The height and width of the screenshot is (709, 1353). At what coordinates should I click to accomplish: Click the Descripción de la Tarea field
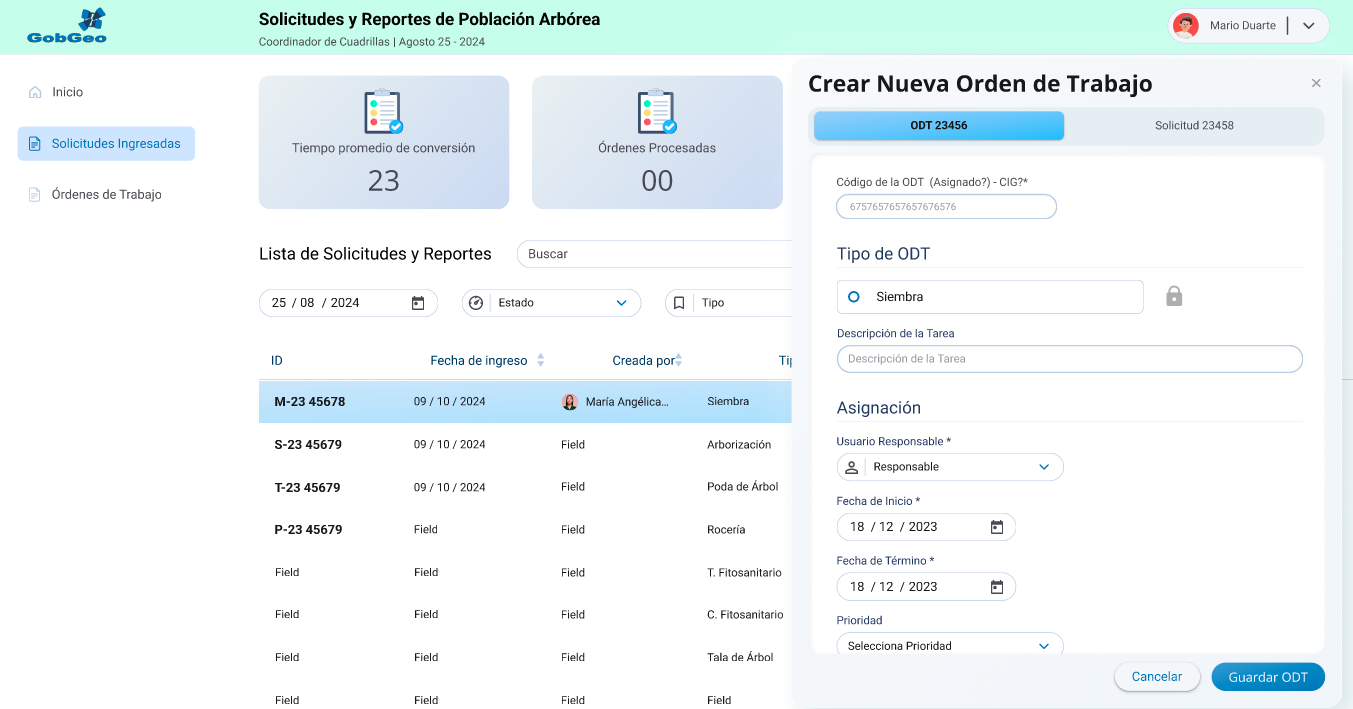tap(1069, 359)
